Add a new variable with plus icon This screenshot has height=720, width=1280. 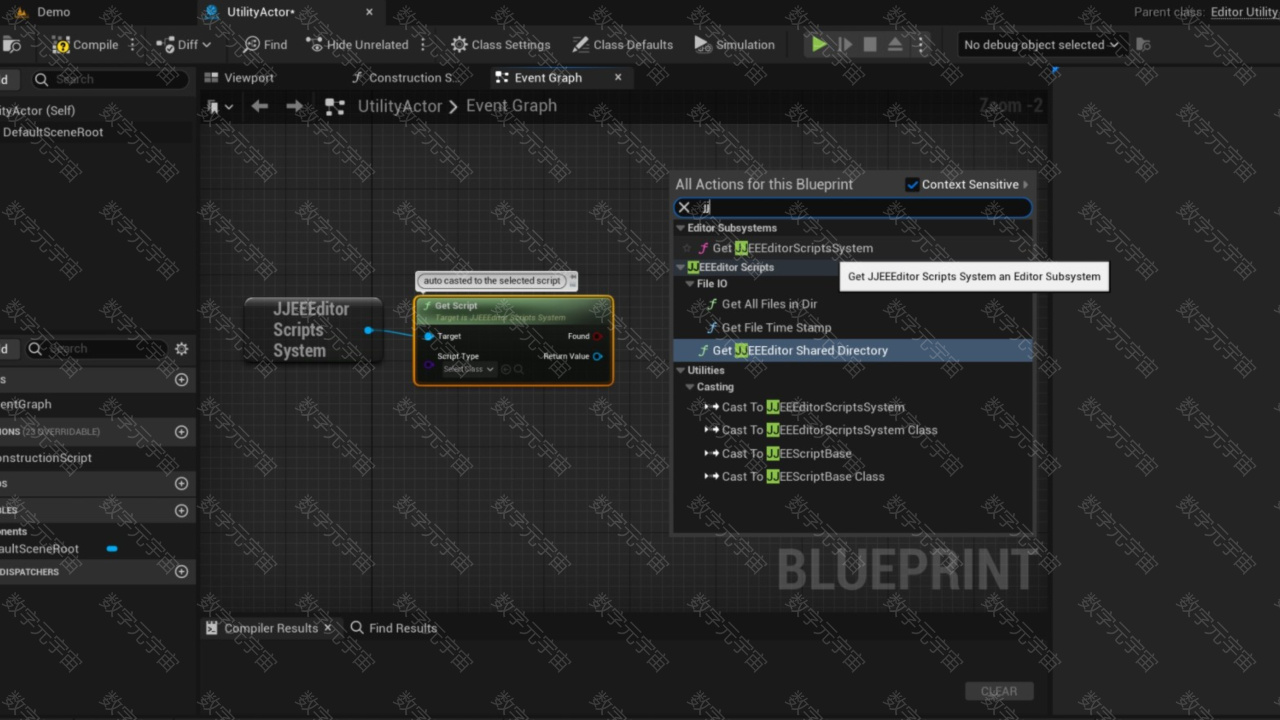click(x=181, y=510)
